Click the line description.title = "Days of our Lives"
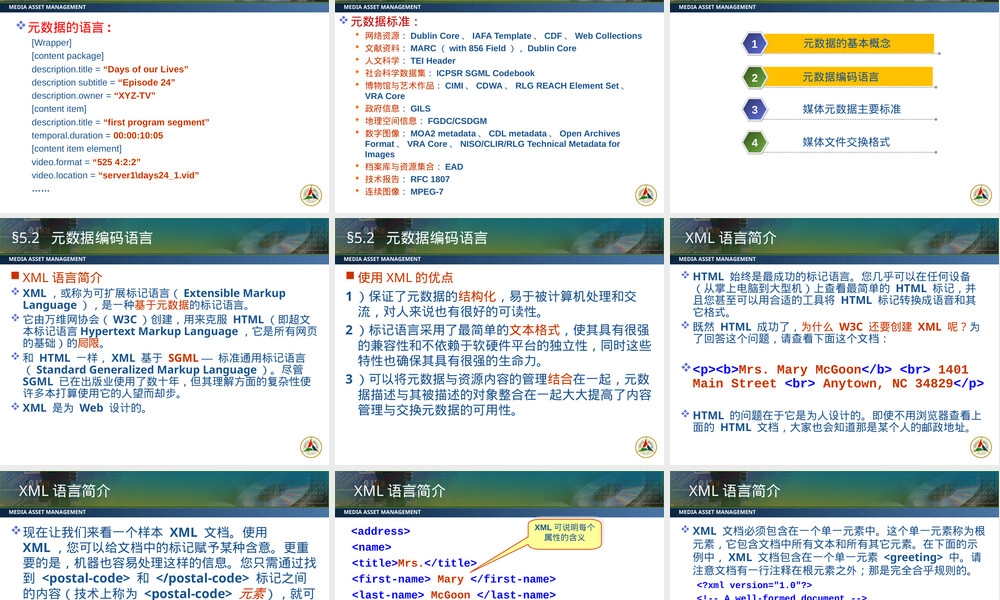 coord(110,69)
